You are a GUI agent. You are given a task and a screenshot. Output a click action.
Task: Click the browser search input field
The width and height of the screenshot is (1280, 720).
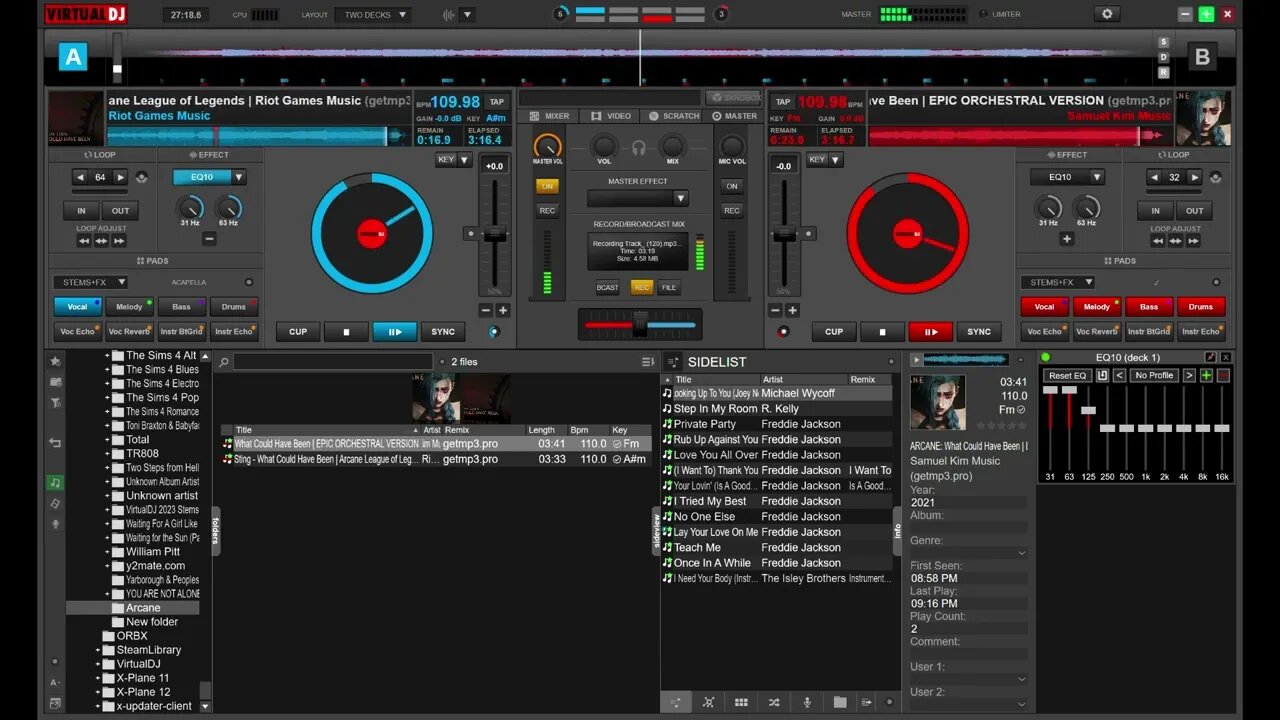coord(334,362)
